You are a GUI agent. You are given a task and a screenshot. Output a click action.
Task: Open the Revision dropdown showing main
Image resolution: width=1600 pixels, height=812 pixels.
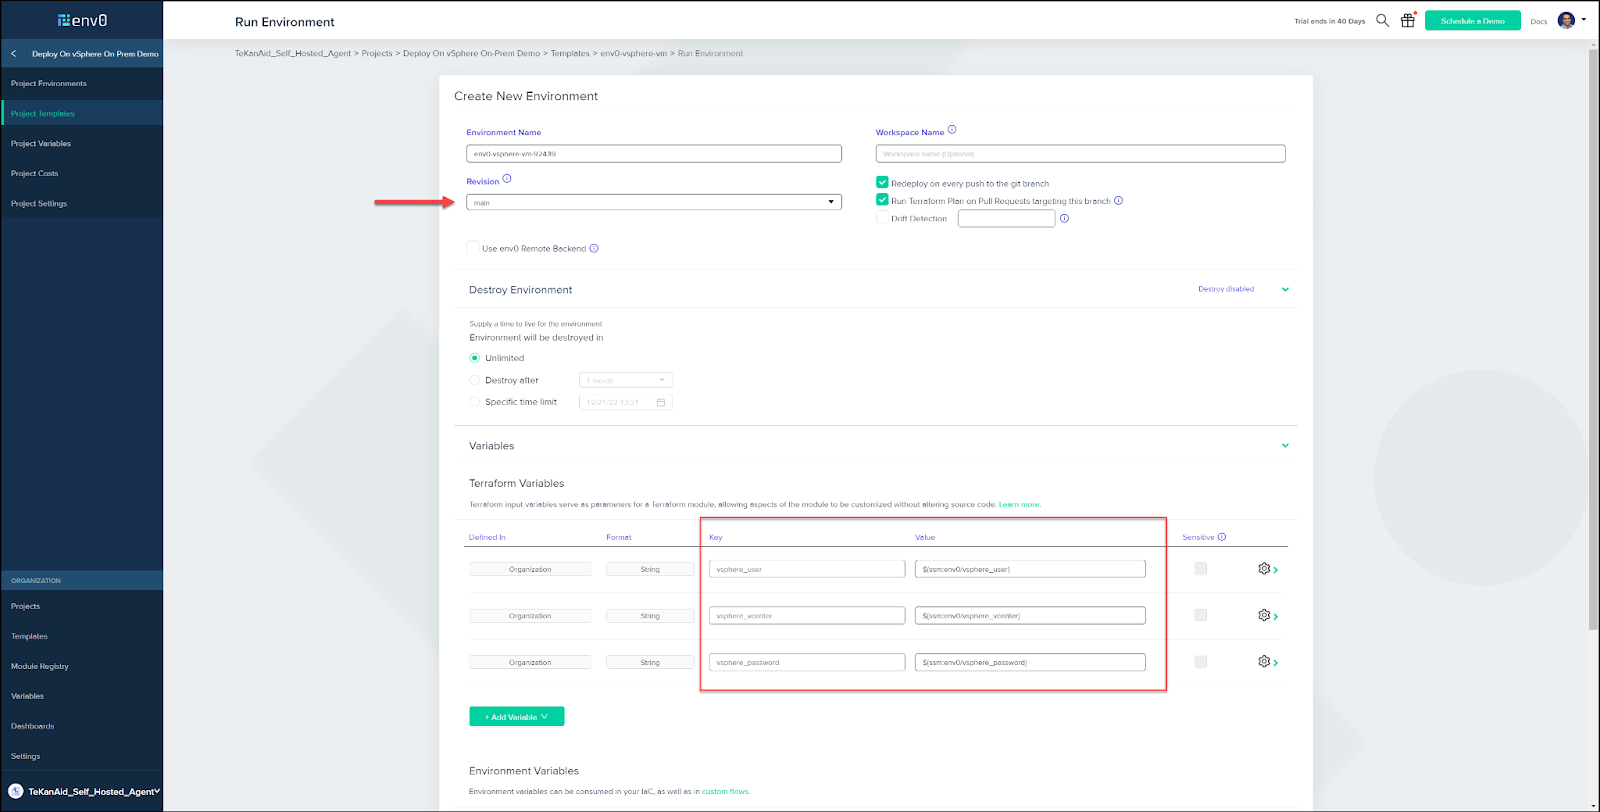point(654,202)
